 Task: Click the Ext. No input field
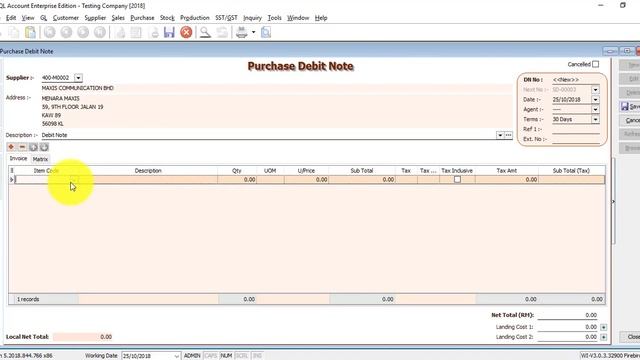[576, 139]
